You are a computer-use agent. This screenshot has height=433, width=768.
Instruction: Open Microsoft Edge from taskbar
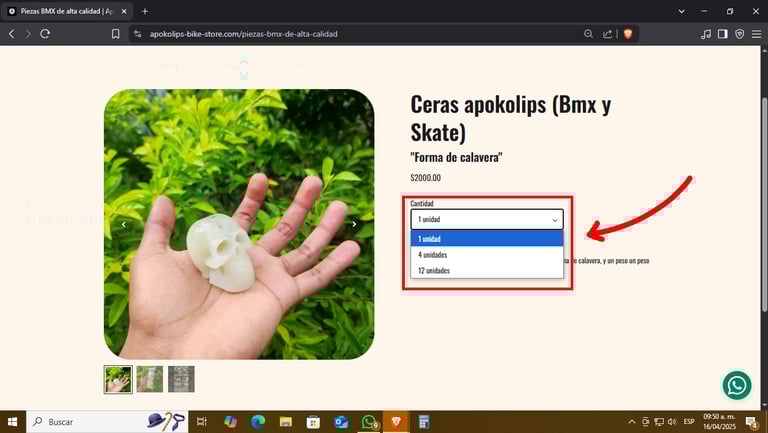(x=258, y=422)
